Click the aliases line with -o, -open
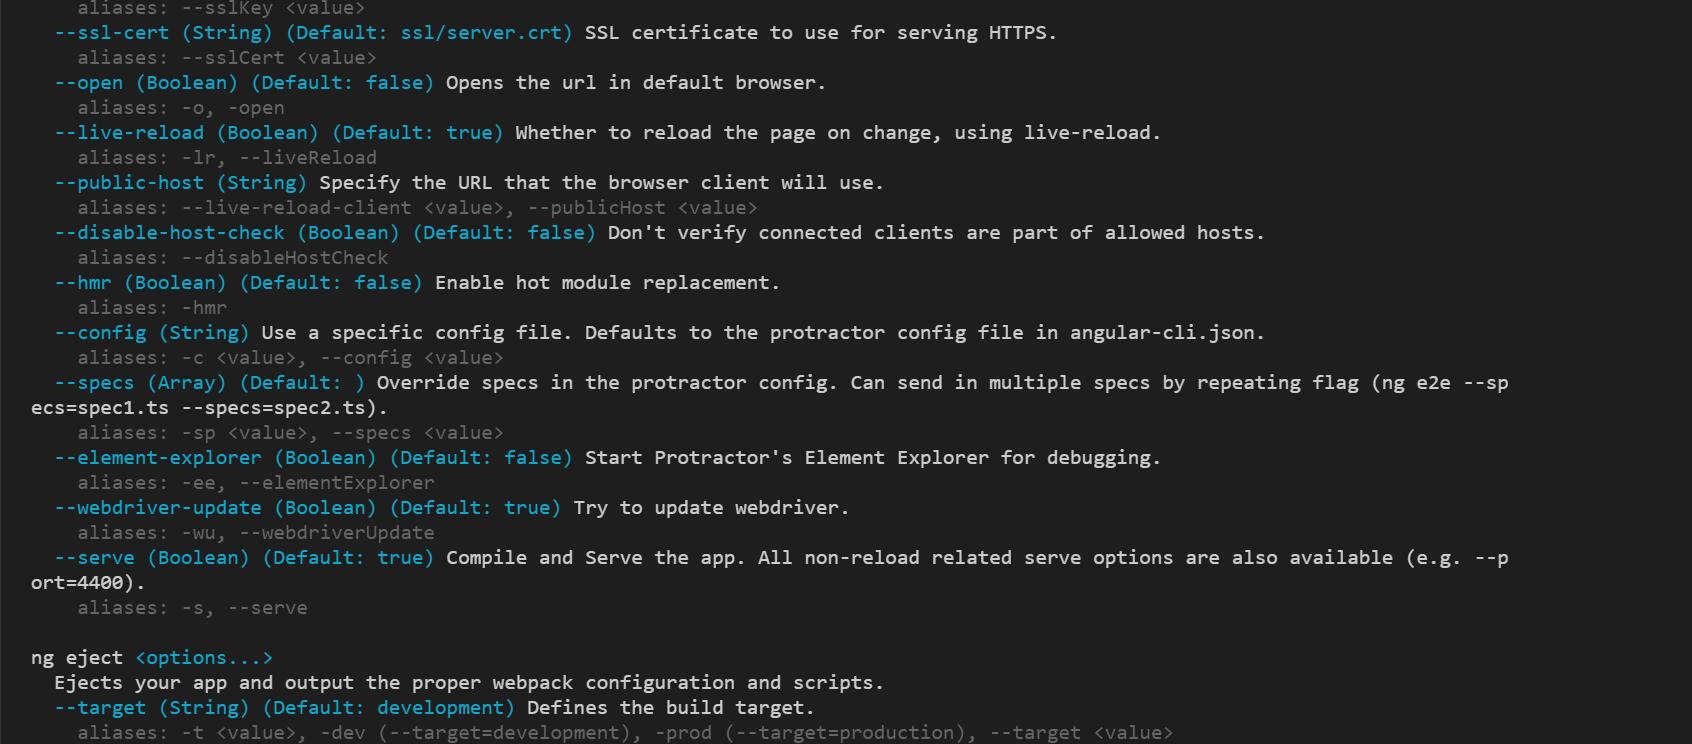Image resolution: width=1692 pixels, height=744 pixels. tap(181, 108)
